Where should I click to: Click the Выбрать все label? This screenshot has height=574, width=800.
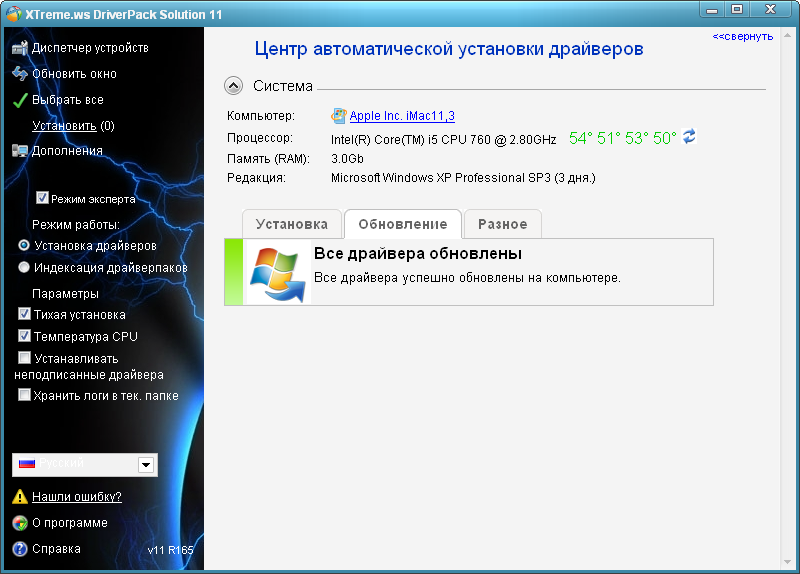click(68, 100)
